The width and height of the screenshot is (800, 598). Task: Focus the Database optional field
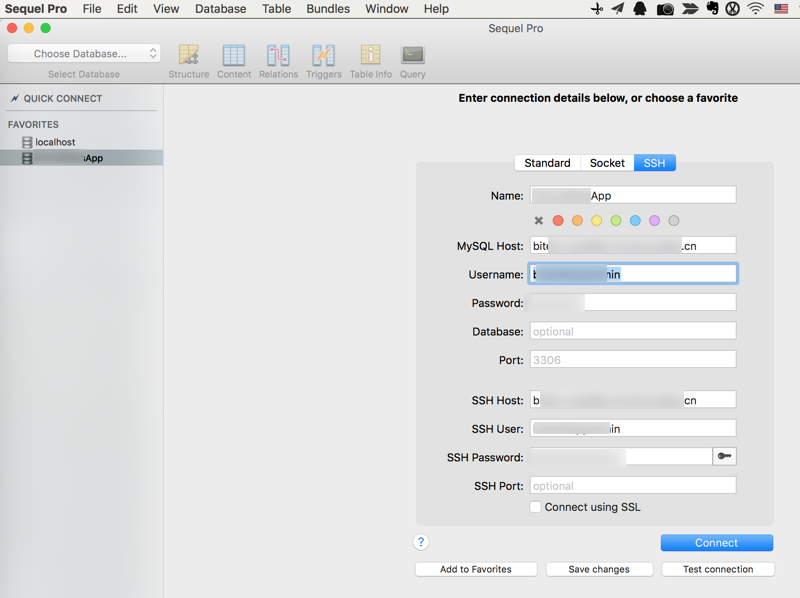click(x=633, y=331)
